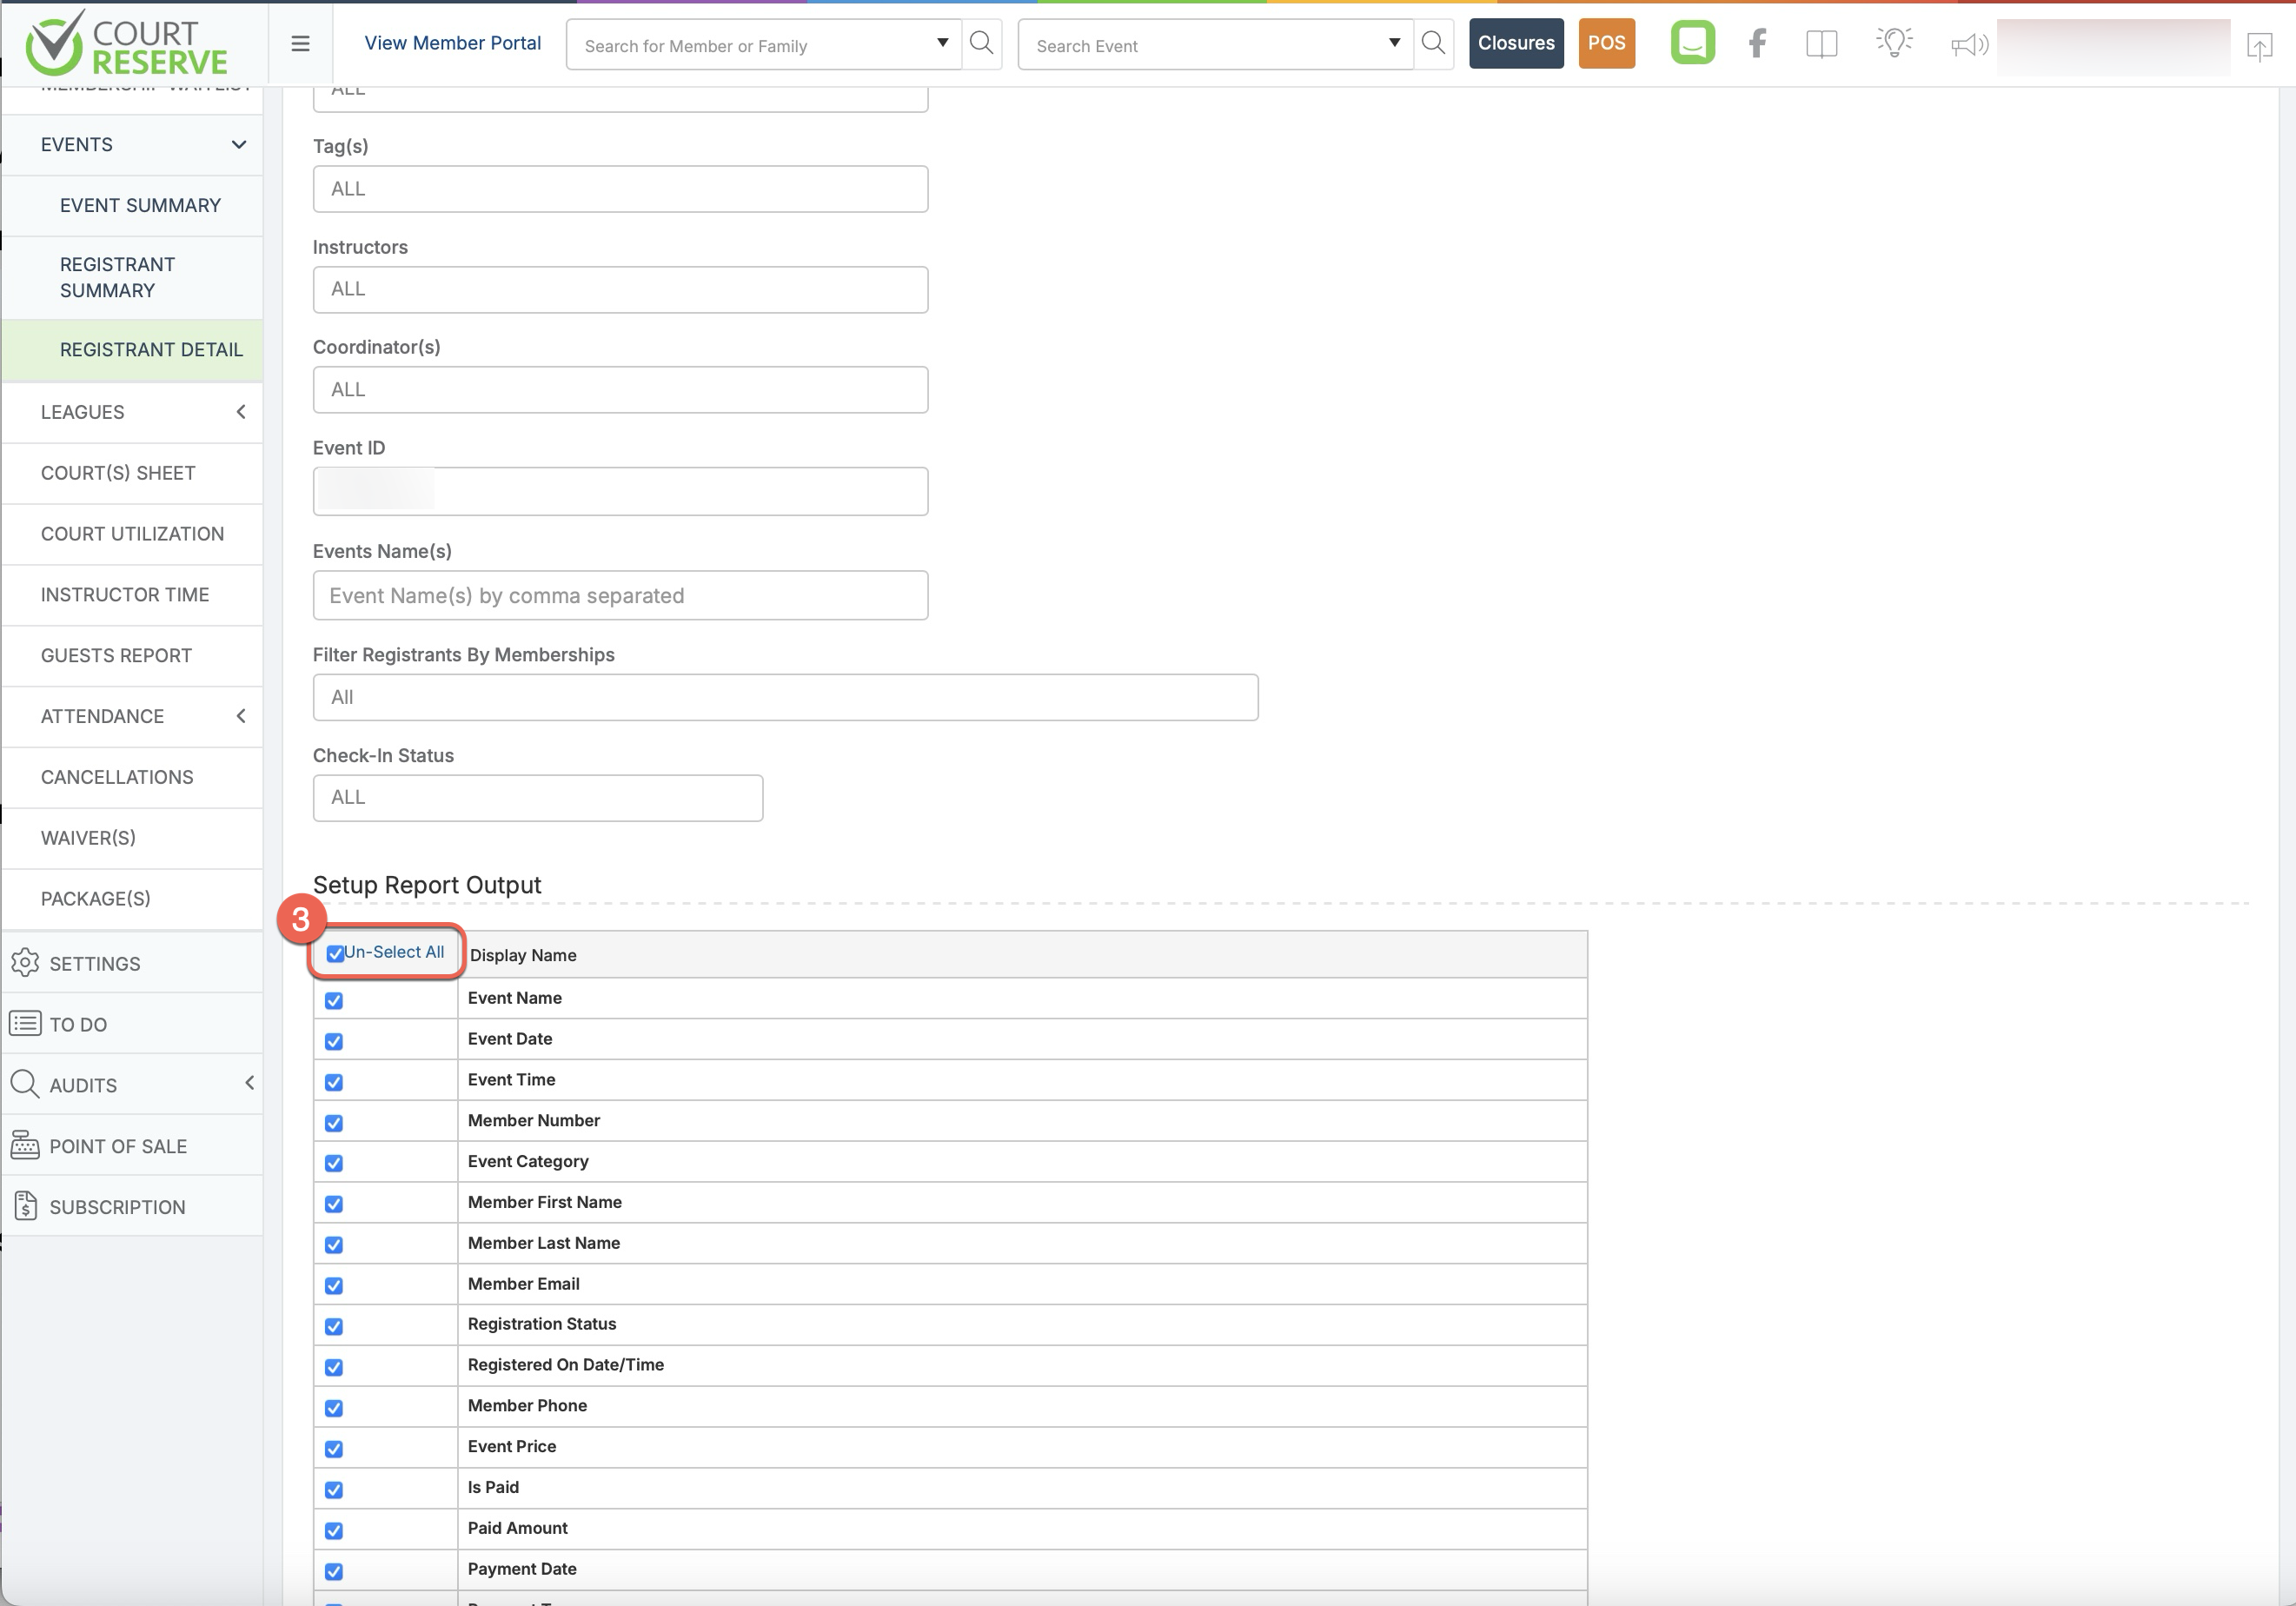Toggle the Member Email checkbox
Viewport: 2296px width, 1606px height.
tap(334, 1285)
